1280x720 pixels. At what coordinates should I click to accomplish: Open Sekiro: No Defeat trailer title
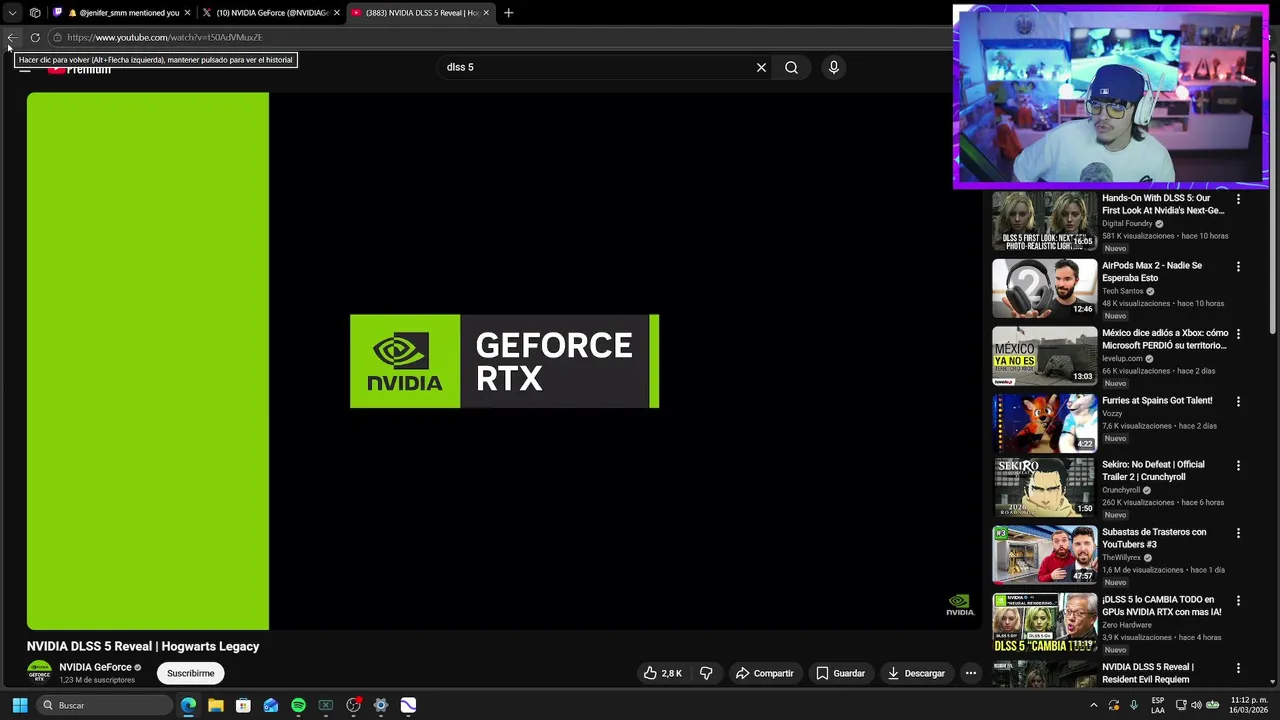(x=1153, y=471)
